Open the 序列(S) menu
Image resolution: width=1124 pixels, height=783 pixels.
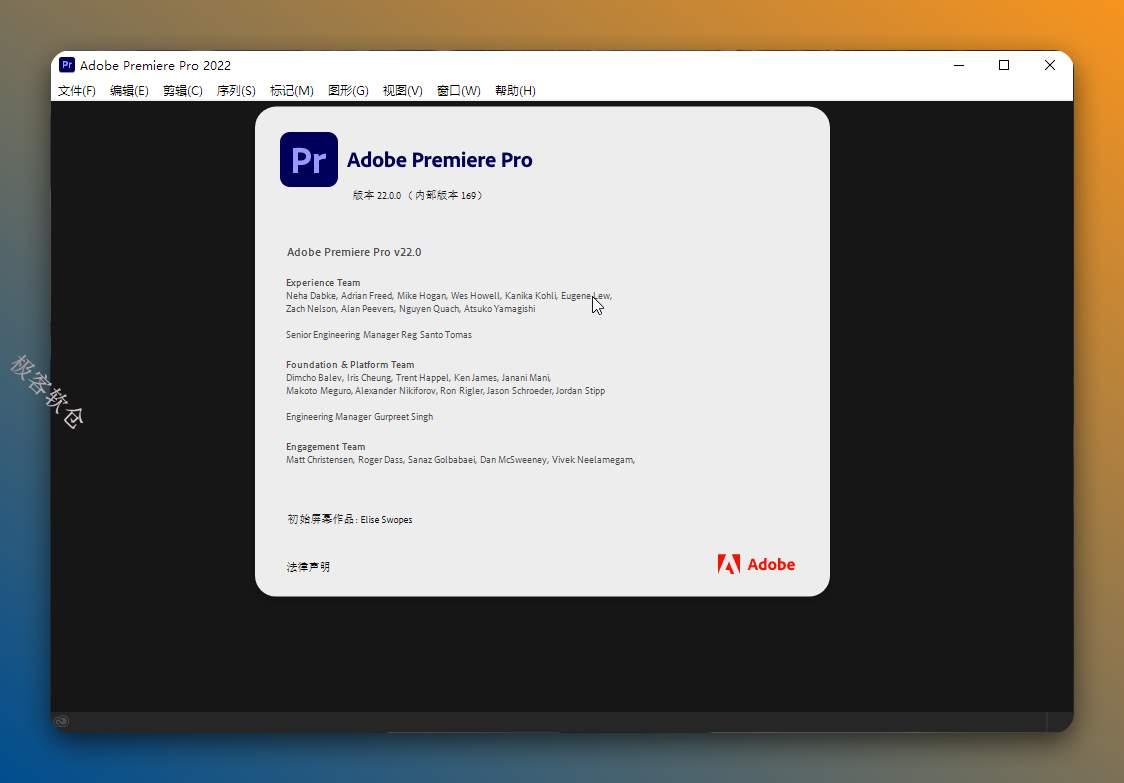click(236, 90)
